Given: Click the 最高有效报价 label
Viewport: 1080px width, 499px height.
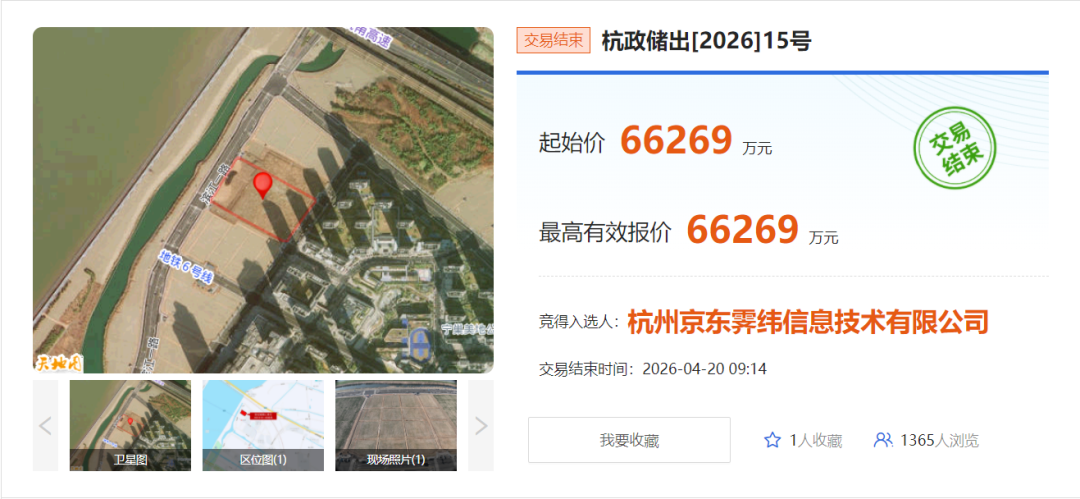Looking at the screenshot, I should click(x=605, y=232).
